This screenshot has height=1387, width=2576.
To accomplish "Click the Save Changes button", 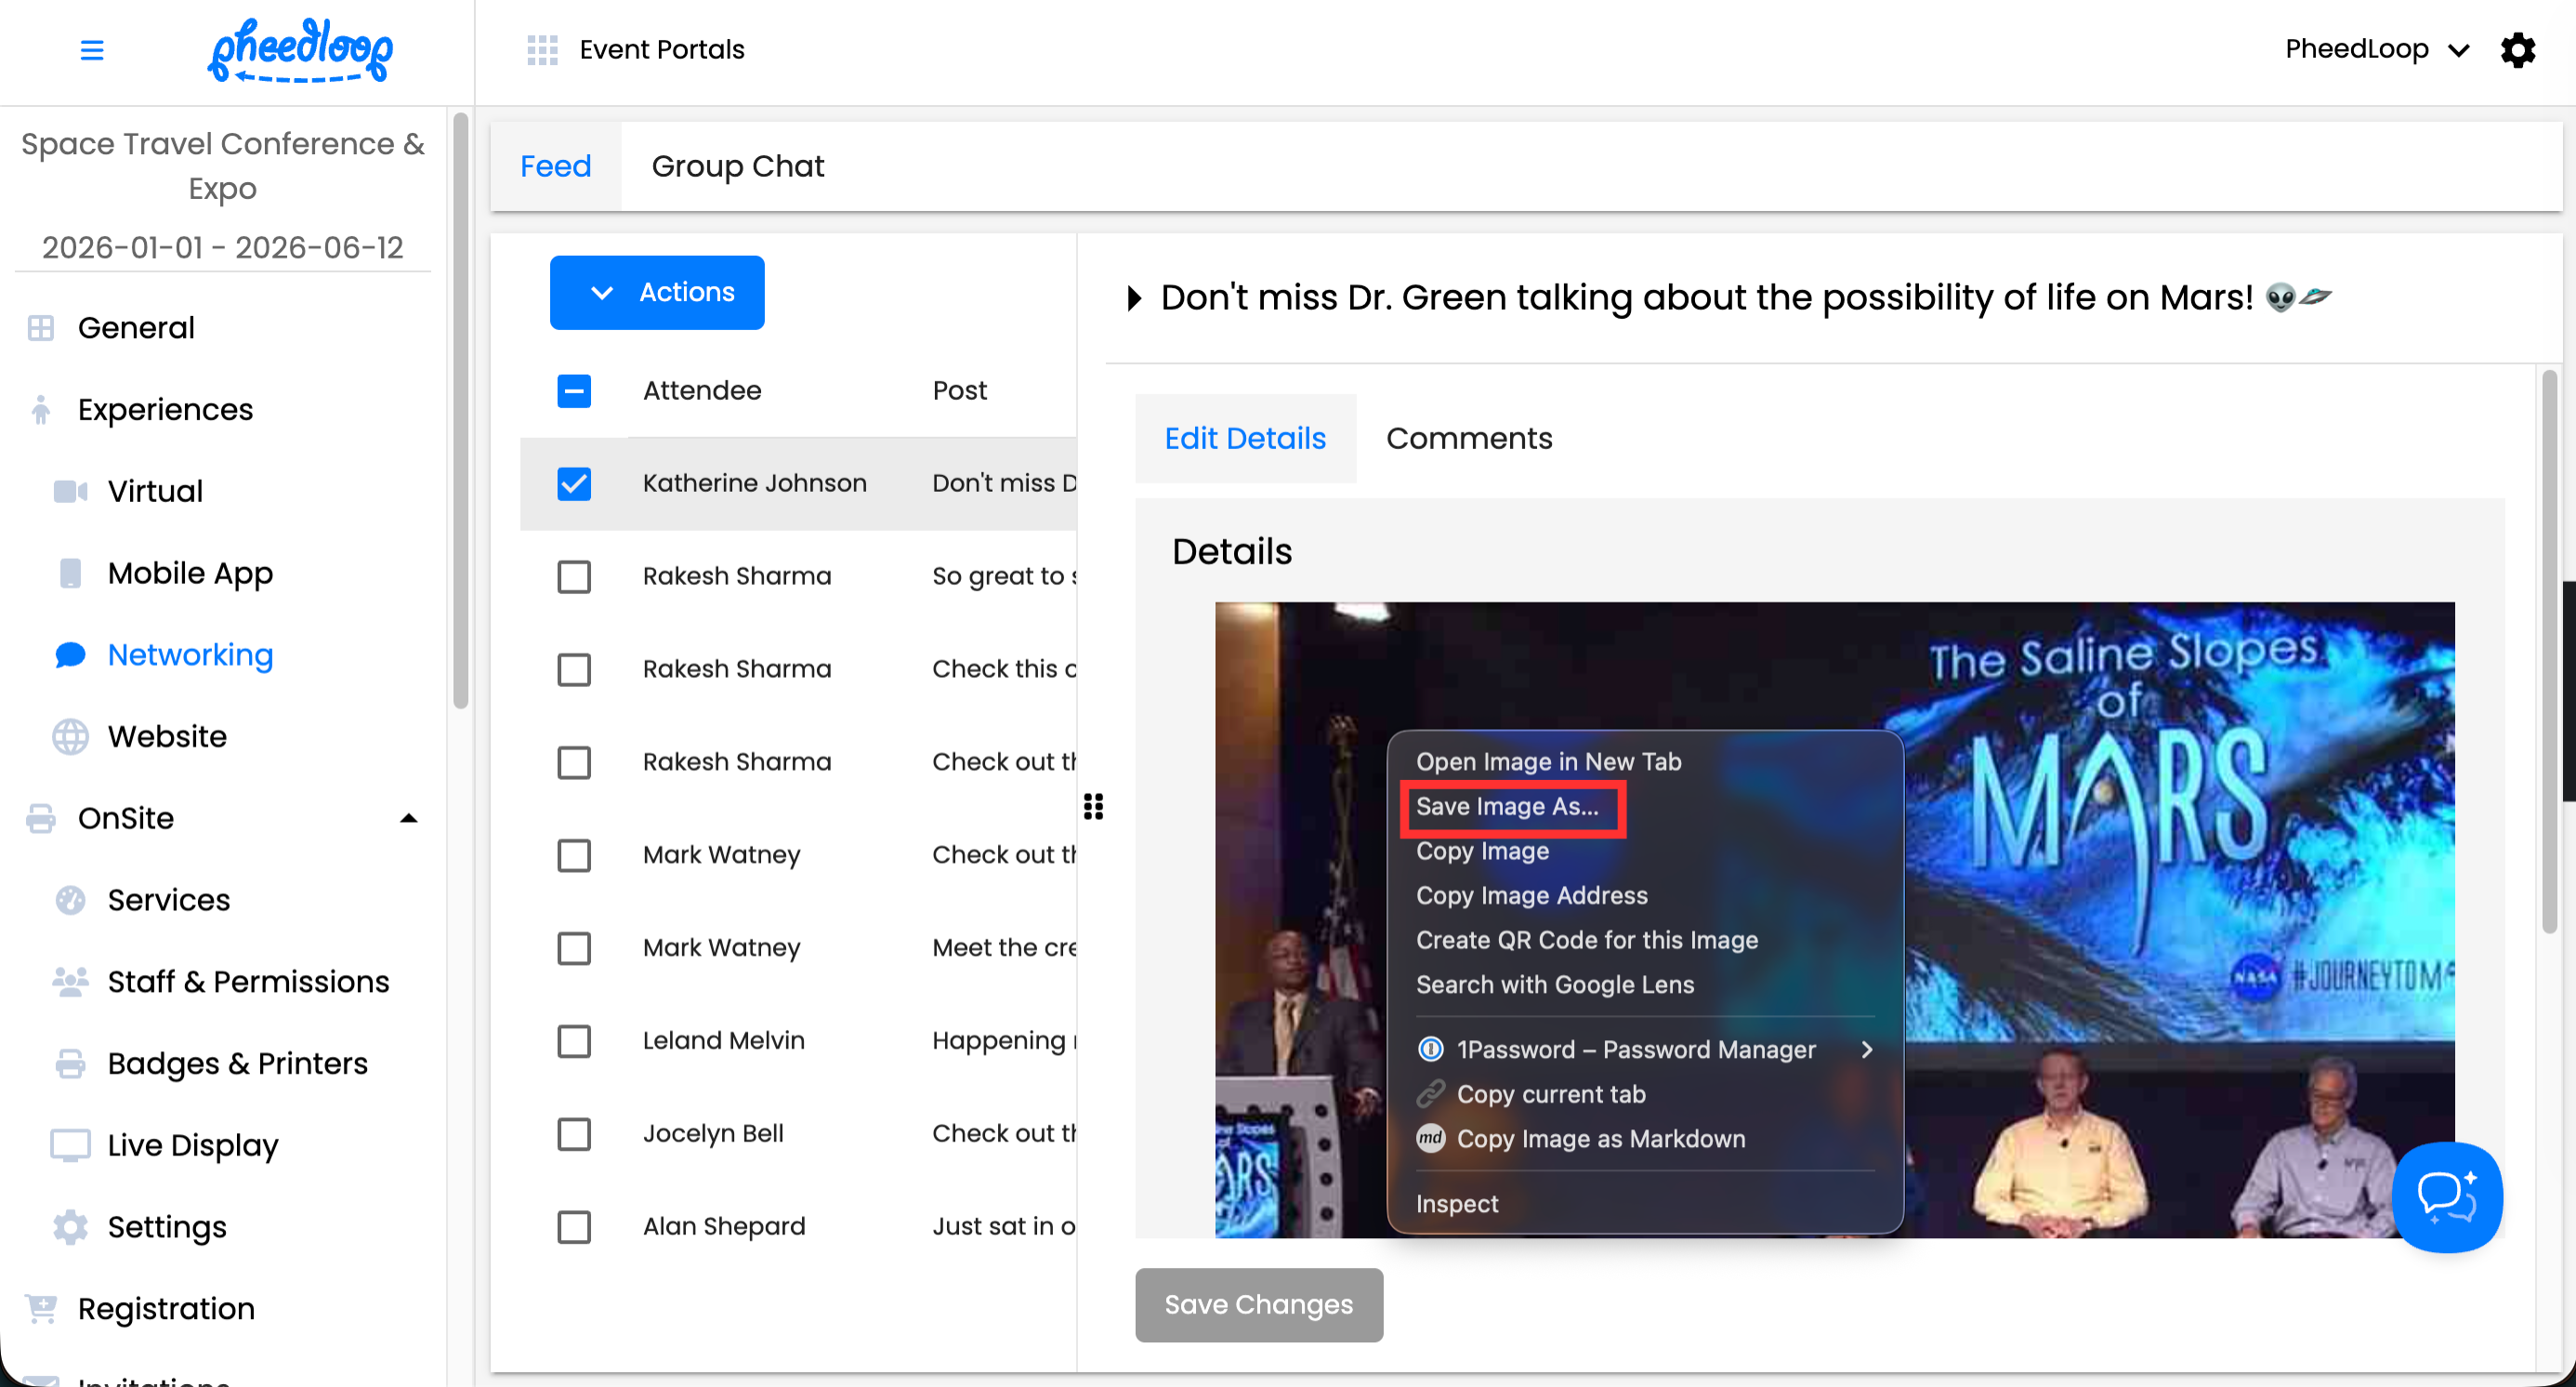I will (1258, 1304).
